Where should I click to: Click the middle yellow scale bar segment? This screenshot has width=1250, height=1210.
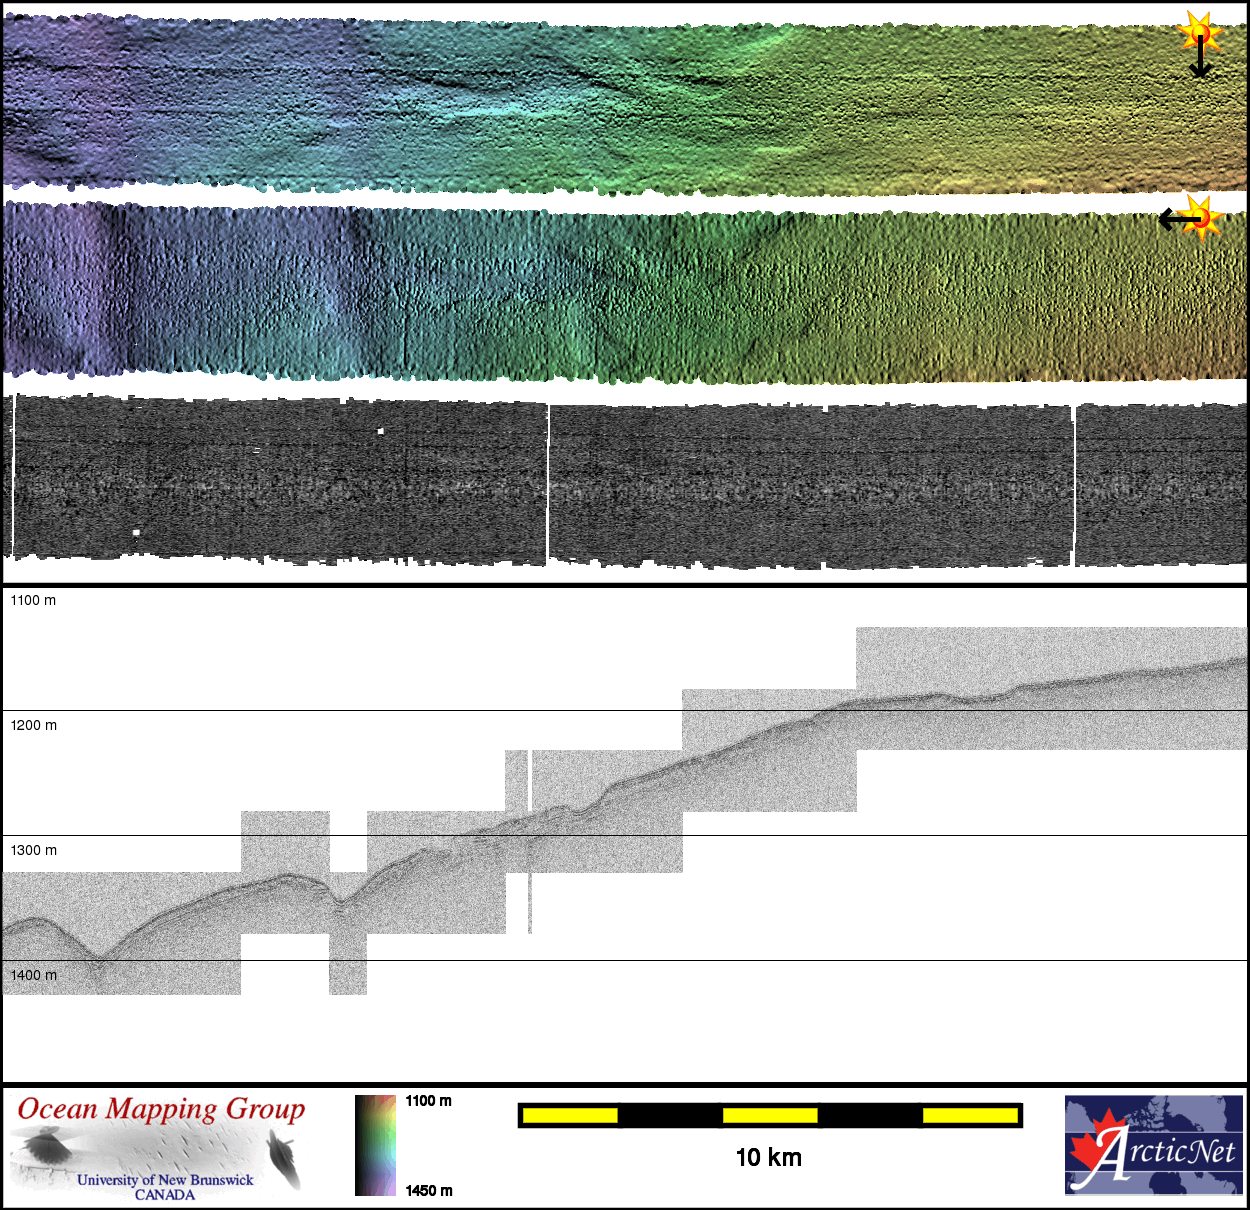770,1115
